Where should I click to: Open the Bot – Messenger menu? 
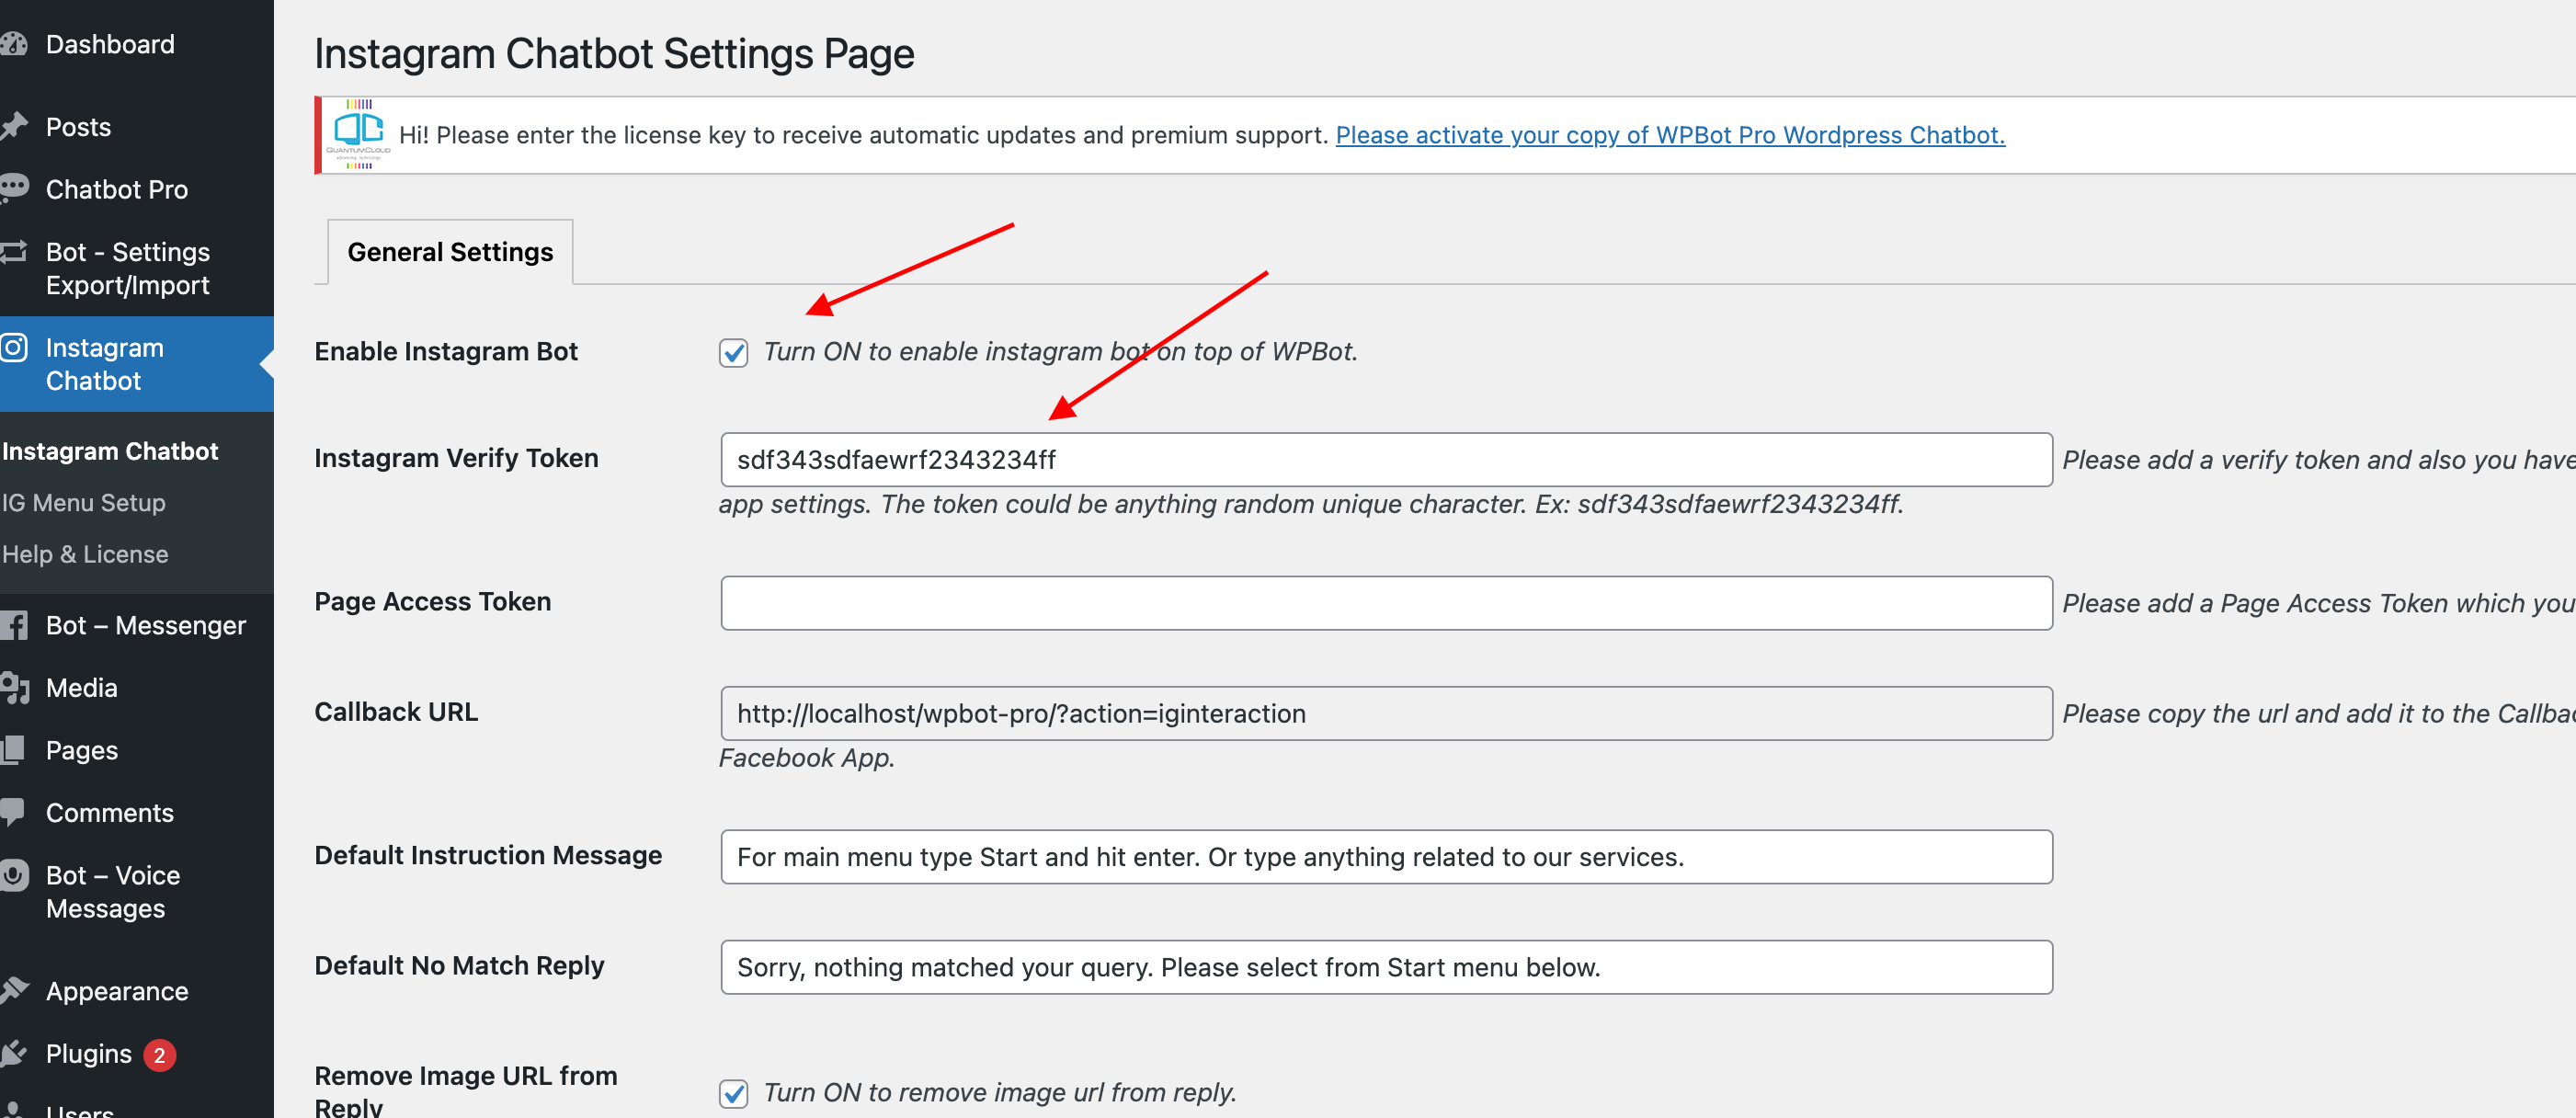point(146,626)
